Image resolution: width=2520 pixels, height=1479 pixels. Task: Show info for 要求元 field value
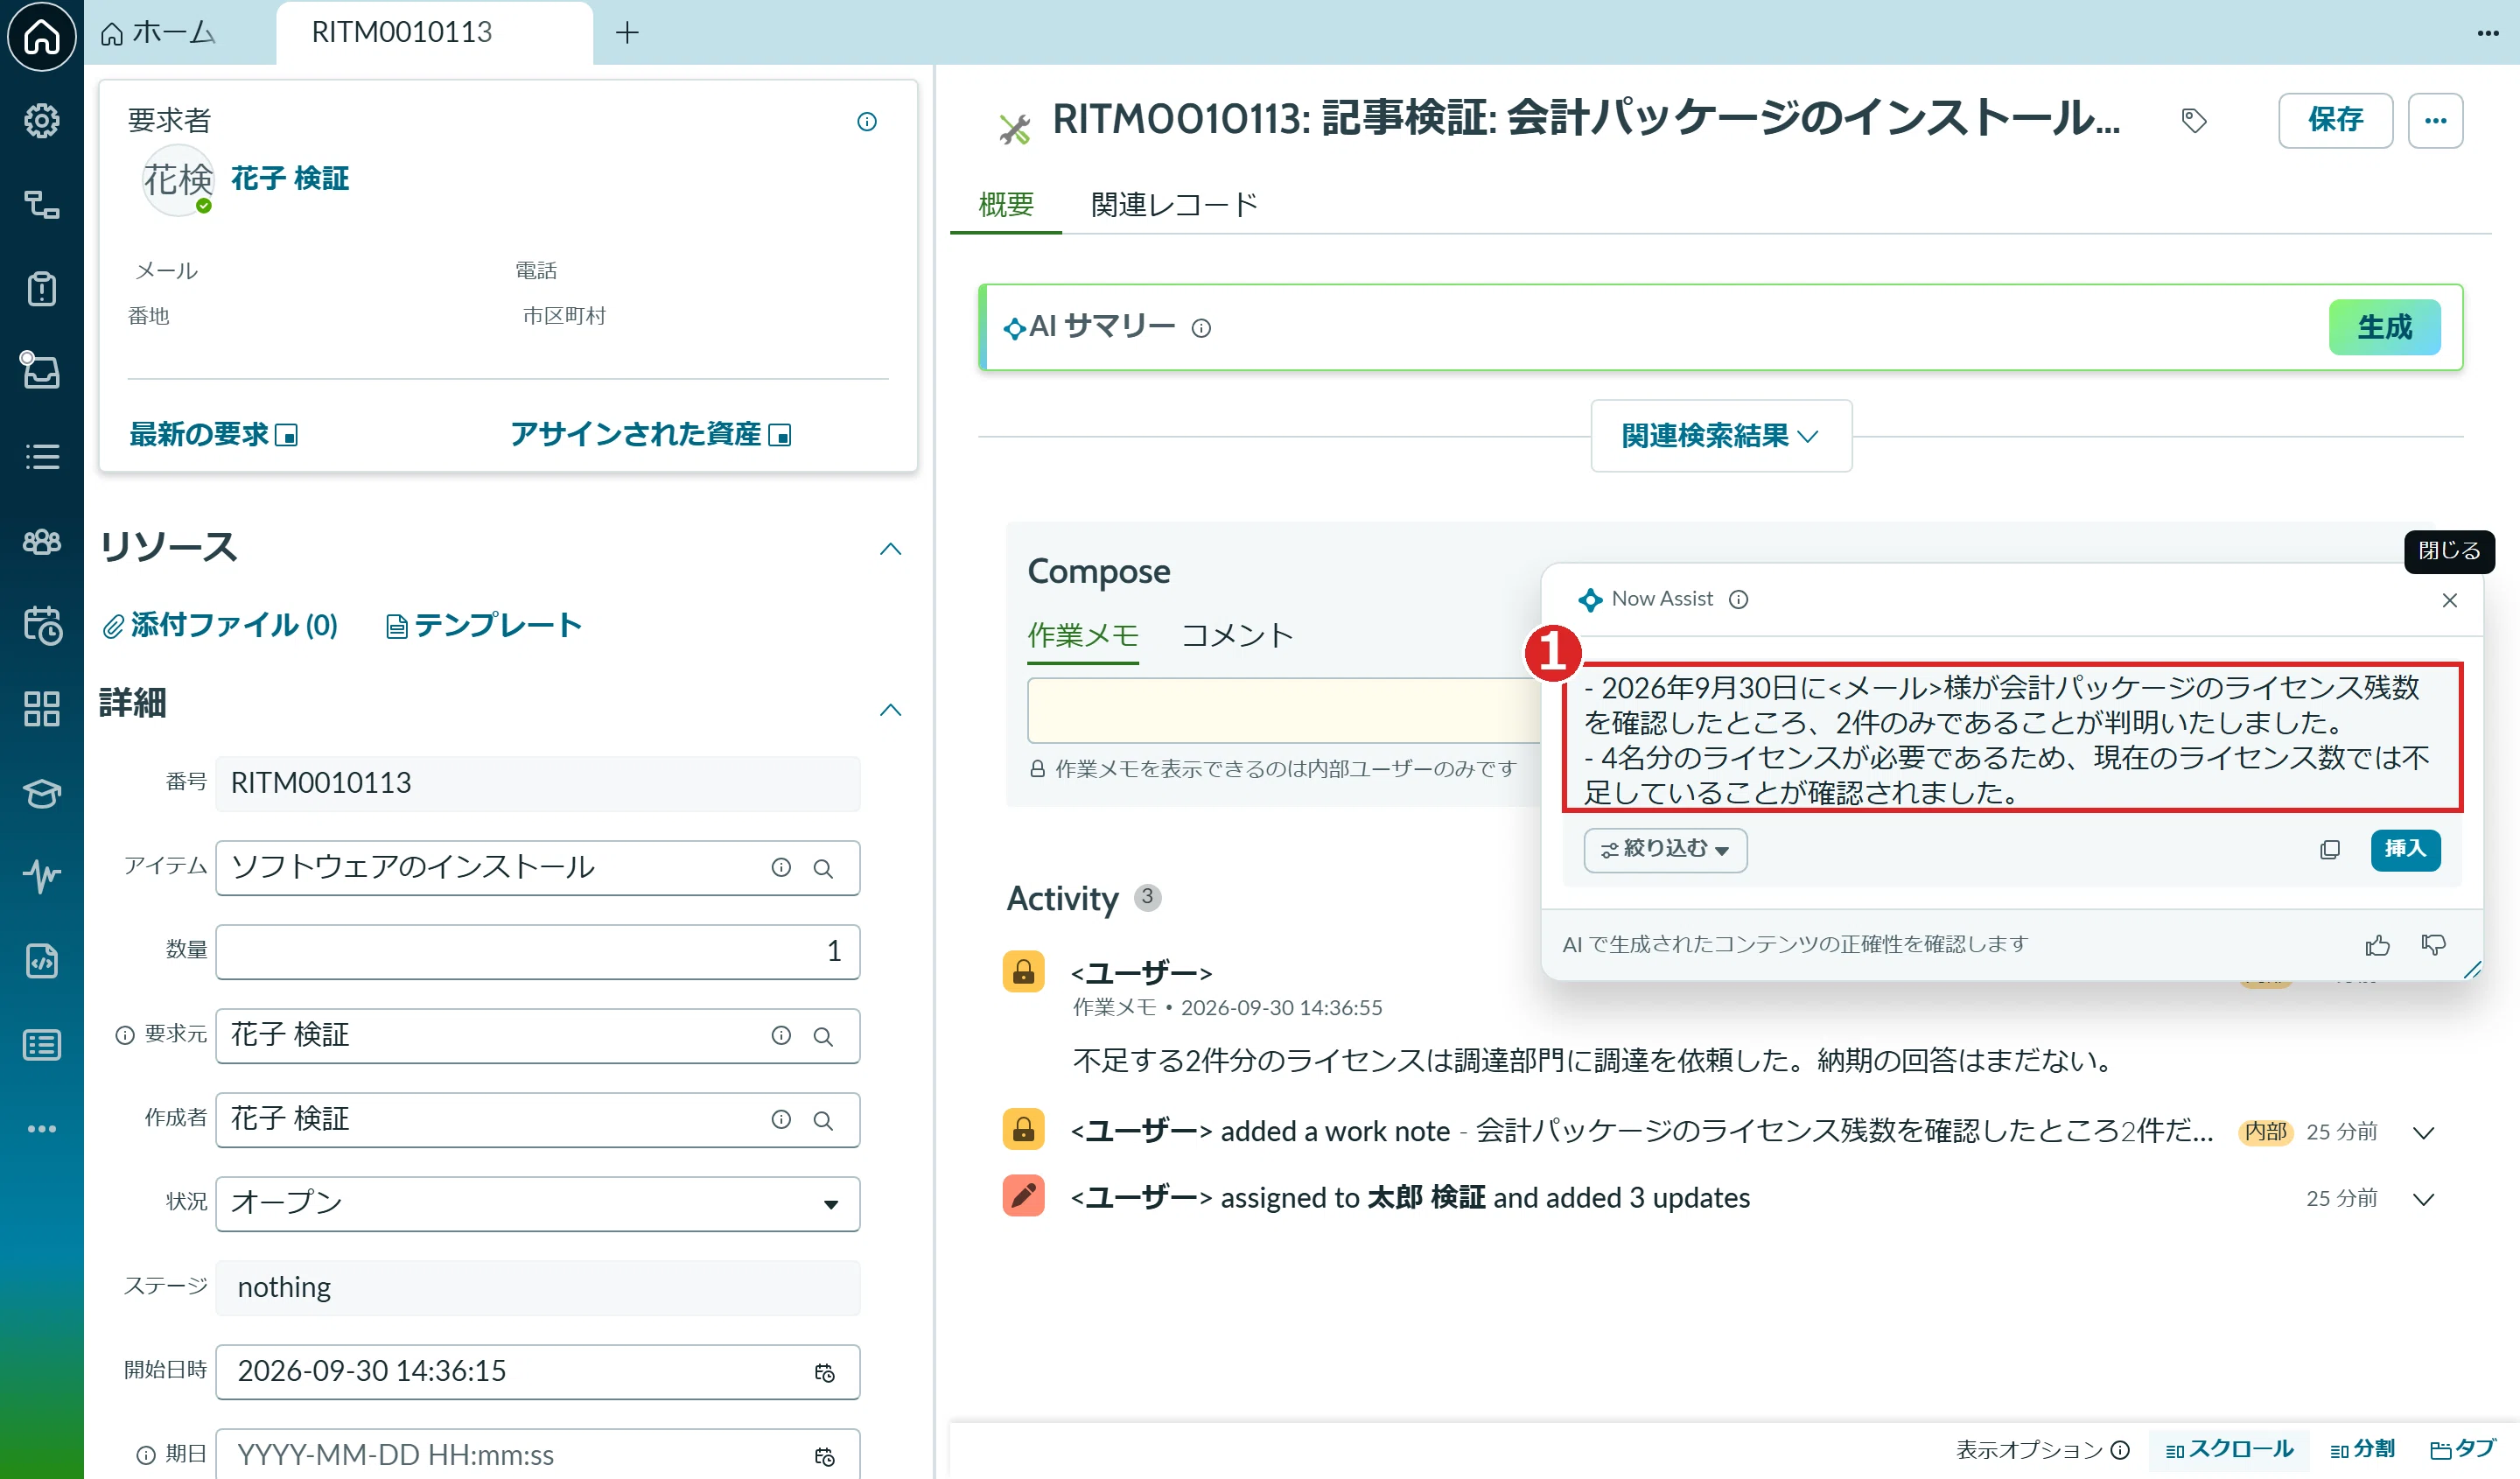[781, 1036]
